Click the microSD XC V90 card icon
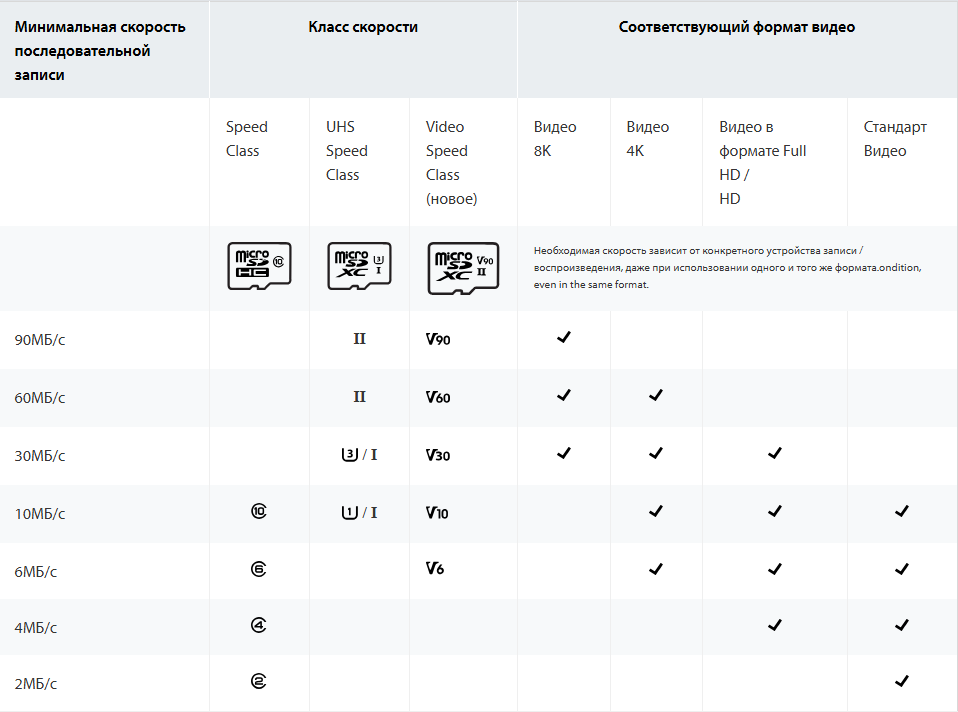958x712 pixels. 463,268
